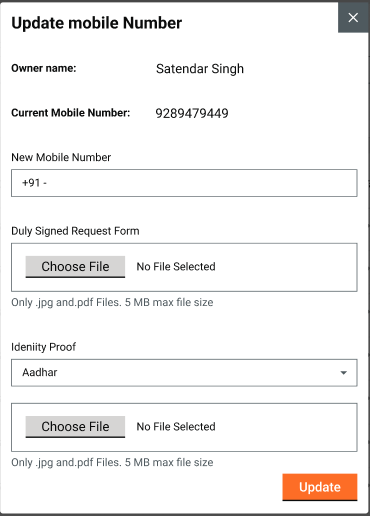Click the Update mobile Number heading
Viewport: 370px width, 516px height.
coord(97,23)
